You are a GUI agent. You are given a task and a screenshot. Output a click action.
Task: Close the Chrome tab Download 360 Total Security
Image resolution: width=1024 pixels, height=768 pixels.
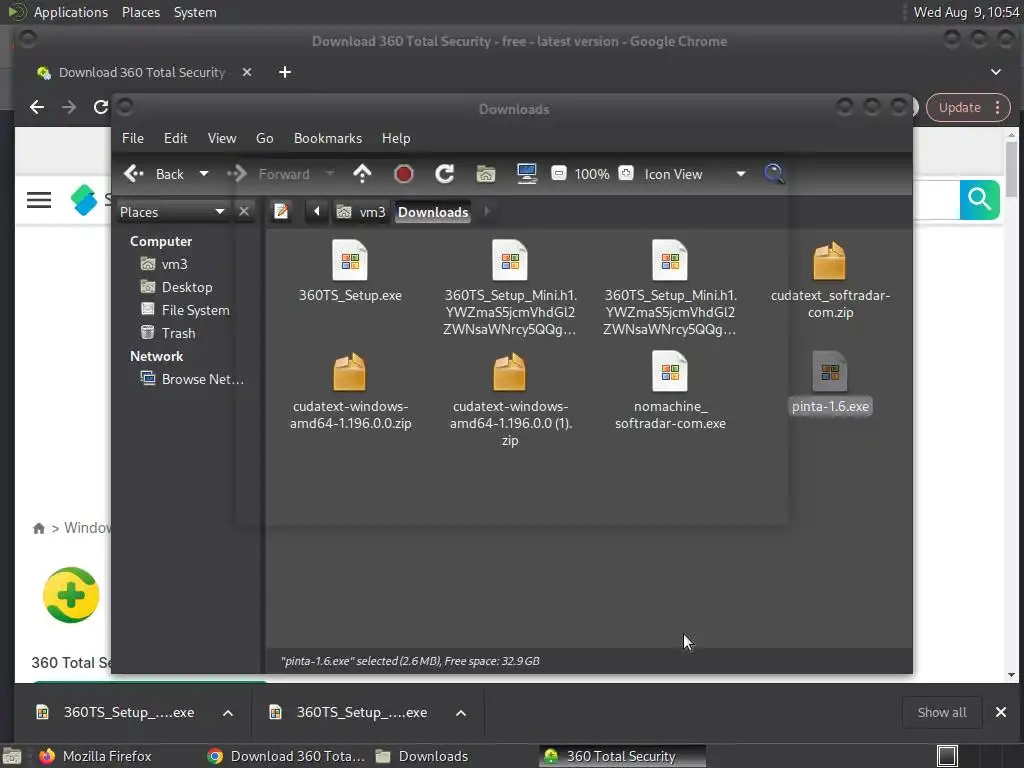(247, 72)
